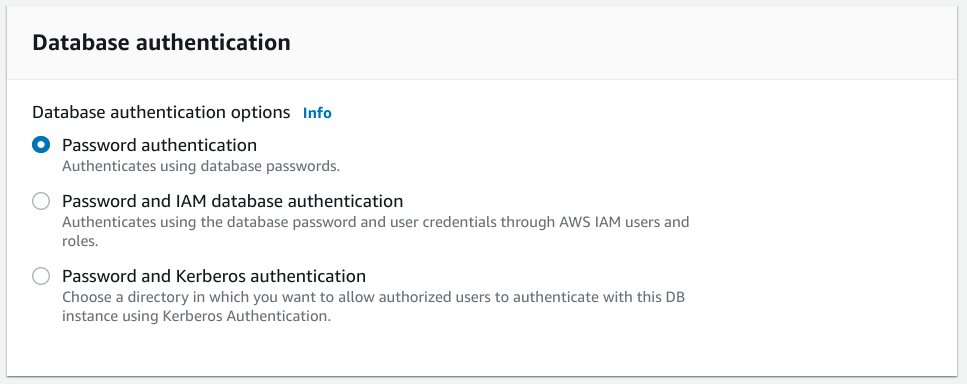The image size is (967, 384).
Task: Click the 'Database authentication' section heading
Action: point(162,43)
